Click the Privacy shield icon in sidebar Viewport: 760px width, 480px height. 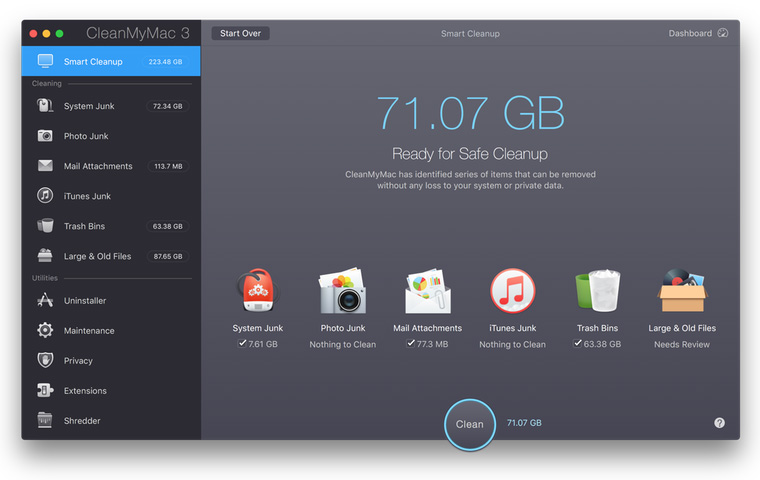pos(45,360)
